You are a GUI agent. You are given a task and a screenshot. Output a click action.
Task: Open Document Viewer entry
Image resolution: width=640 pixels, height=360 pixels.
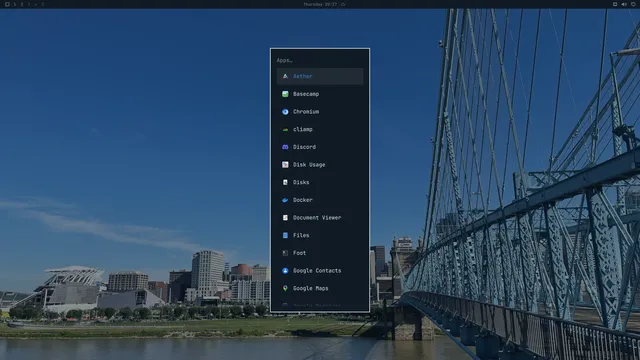320,218
